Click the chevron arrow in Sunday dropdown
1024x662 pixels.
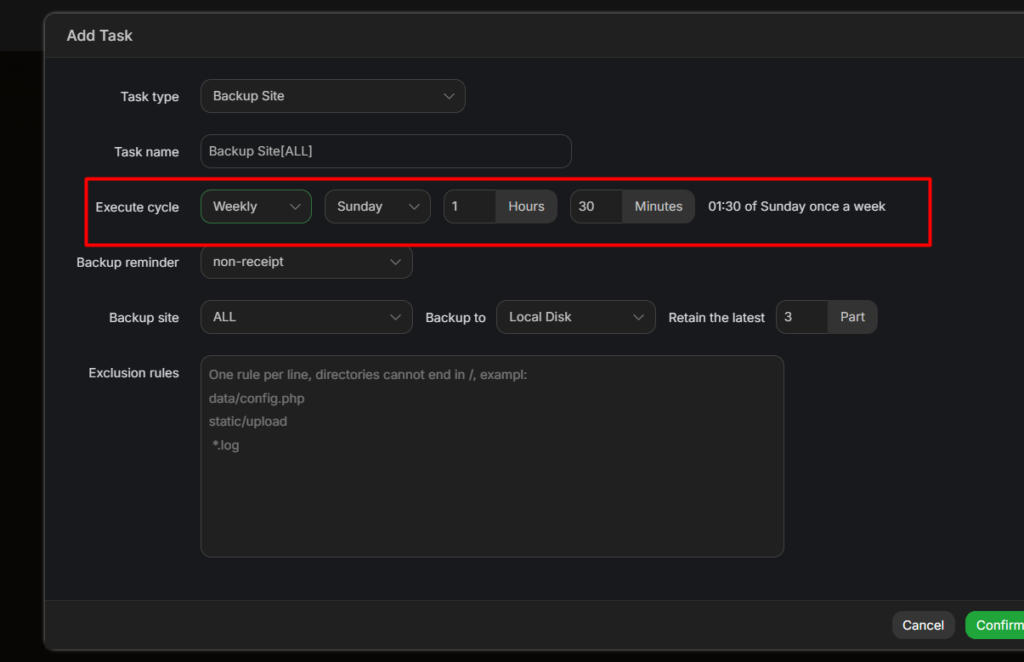coord(414,206)
